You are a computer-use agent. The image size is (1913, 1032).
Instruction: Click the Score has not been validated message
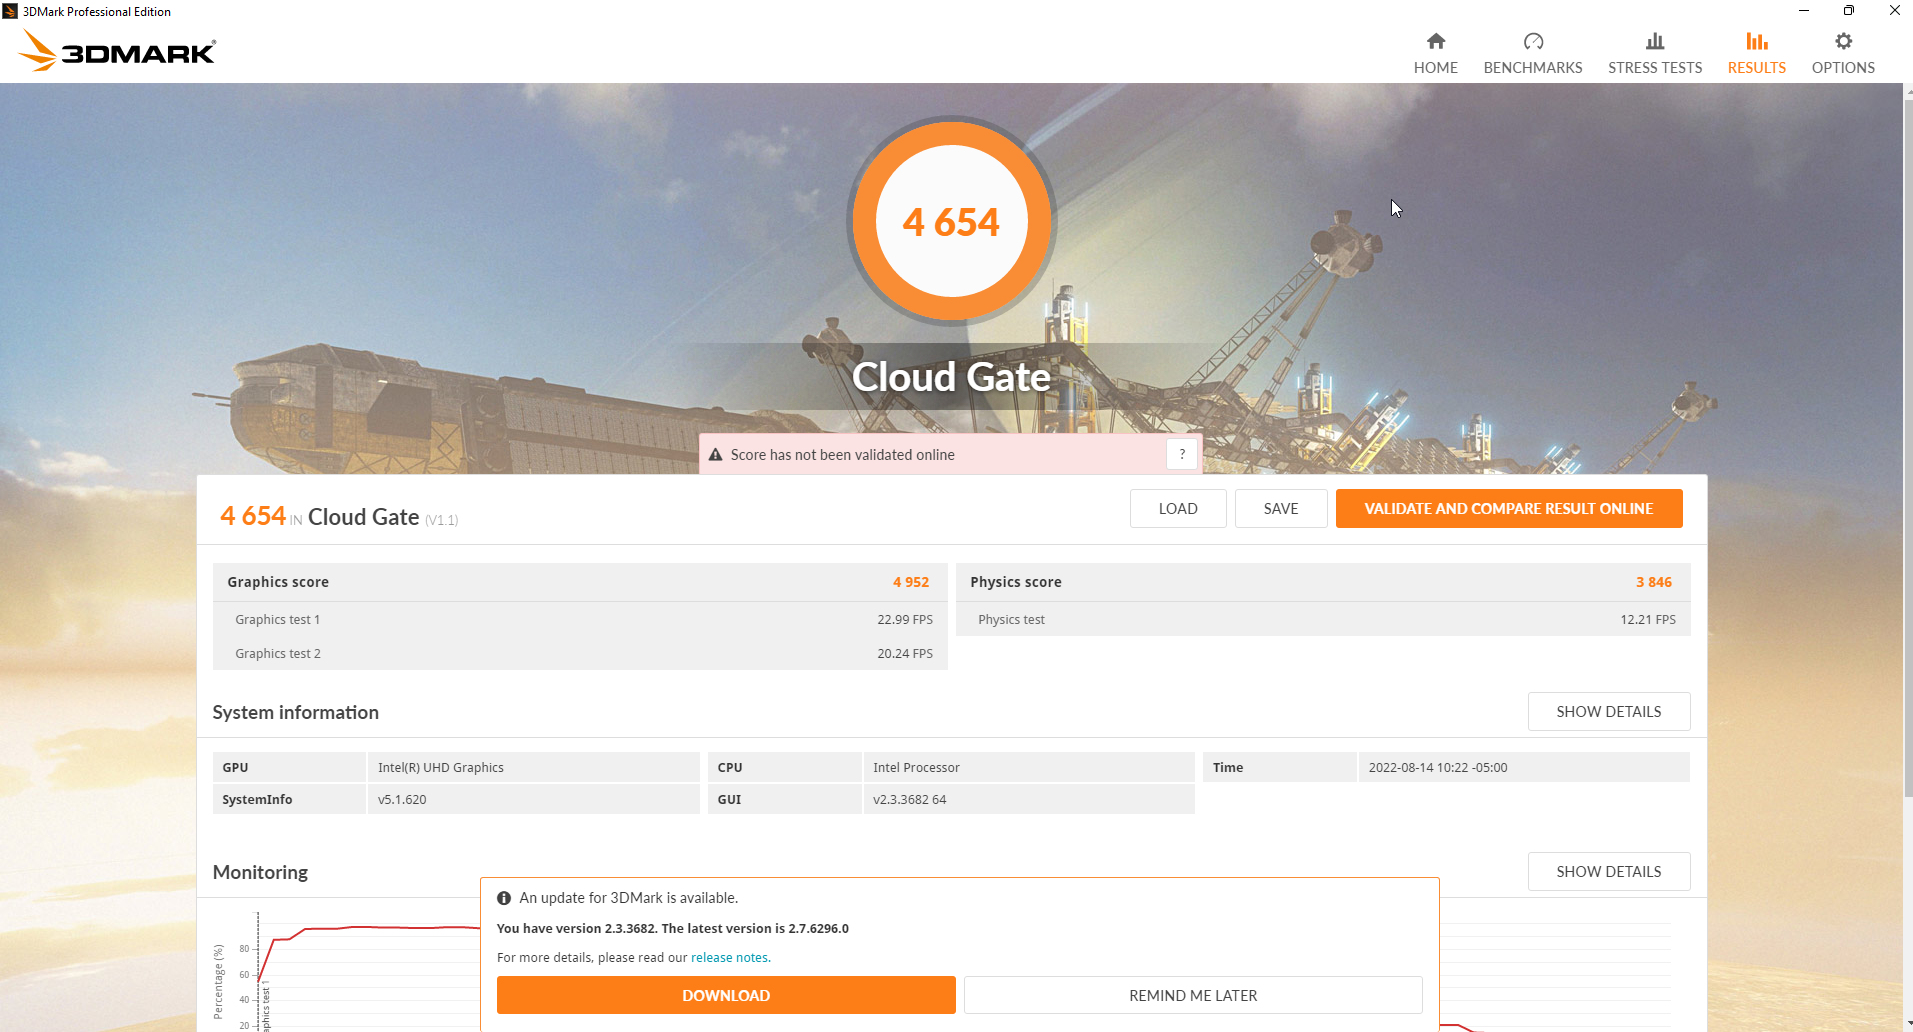coord(842,455)
